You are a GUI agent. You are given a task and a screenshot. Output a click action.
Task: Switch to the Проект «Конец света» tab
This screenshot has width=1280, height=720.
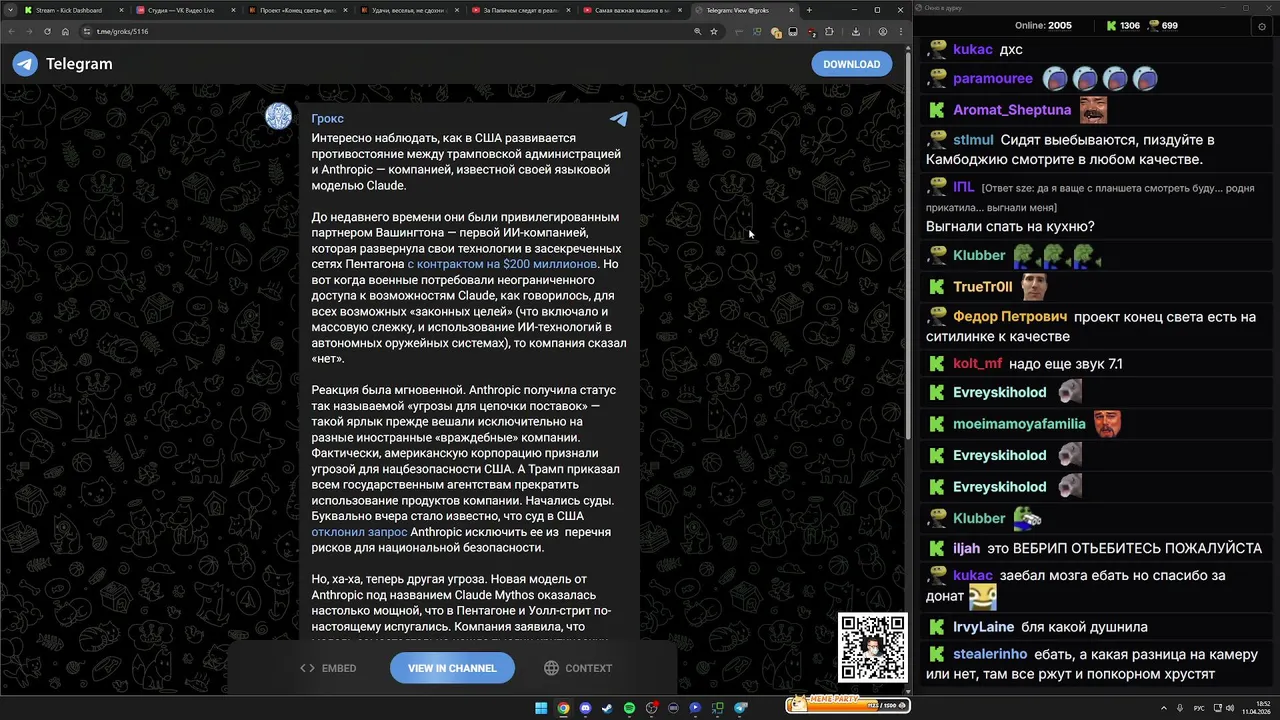pyautogui.click(x=298, y=10)
